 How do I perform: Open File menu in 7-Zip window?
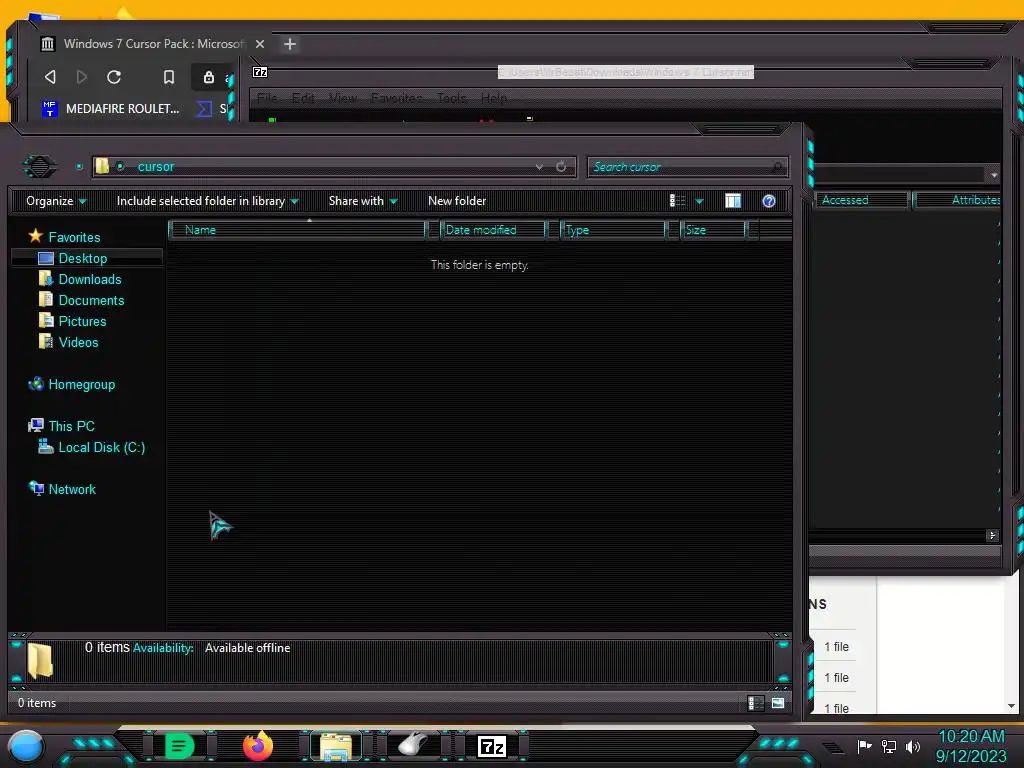click(x=266, y=98)
